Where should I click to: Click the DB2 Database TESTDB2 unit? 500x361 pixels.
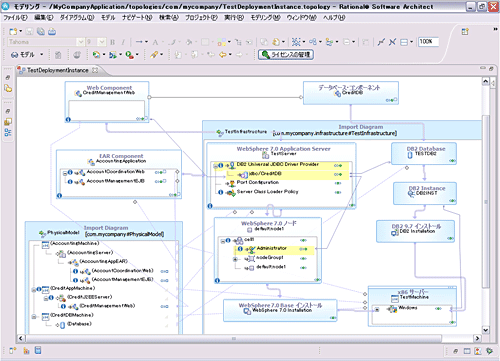tap(424, 153)
